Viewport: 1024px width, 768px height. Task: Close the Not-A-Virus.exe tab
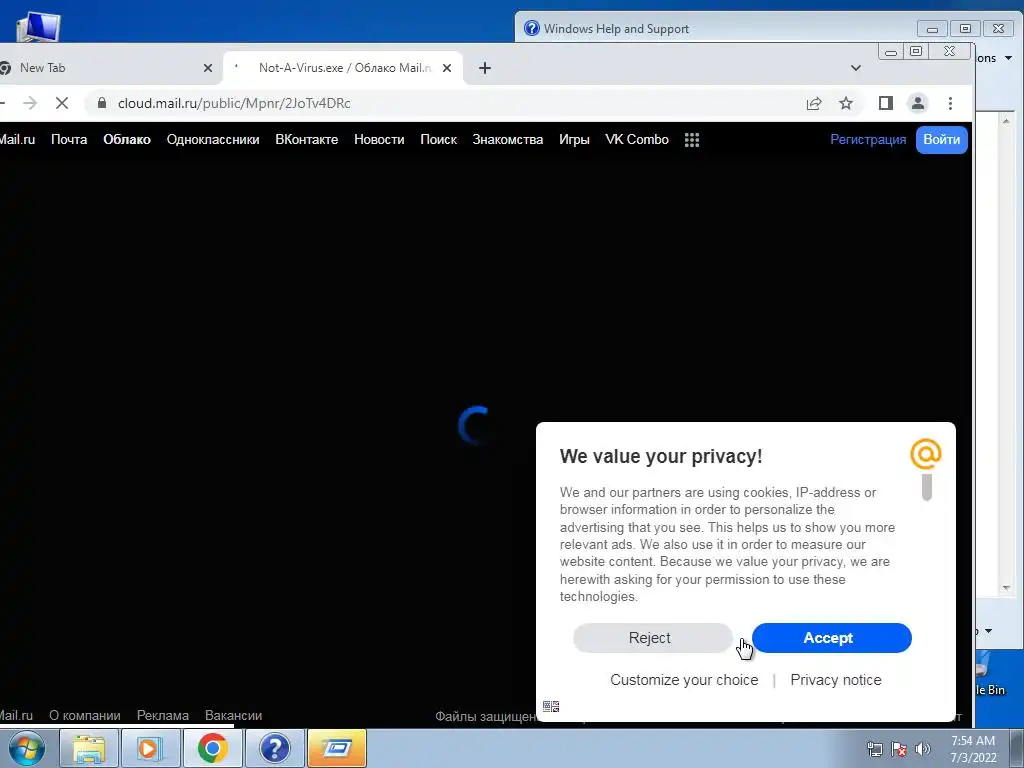(447, 68)
